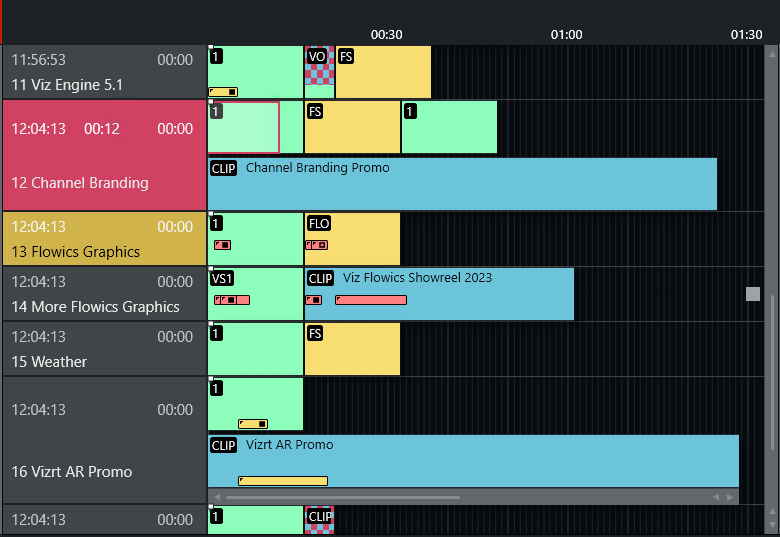Select the 13 Flowics Graphics story
Screen dimensions: 780x537
pos(102,239)
